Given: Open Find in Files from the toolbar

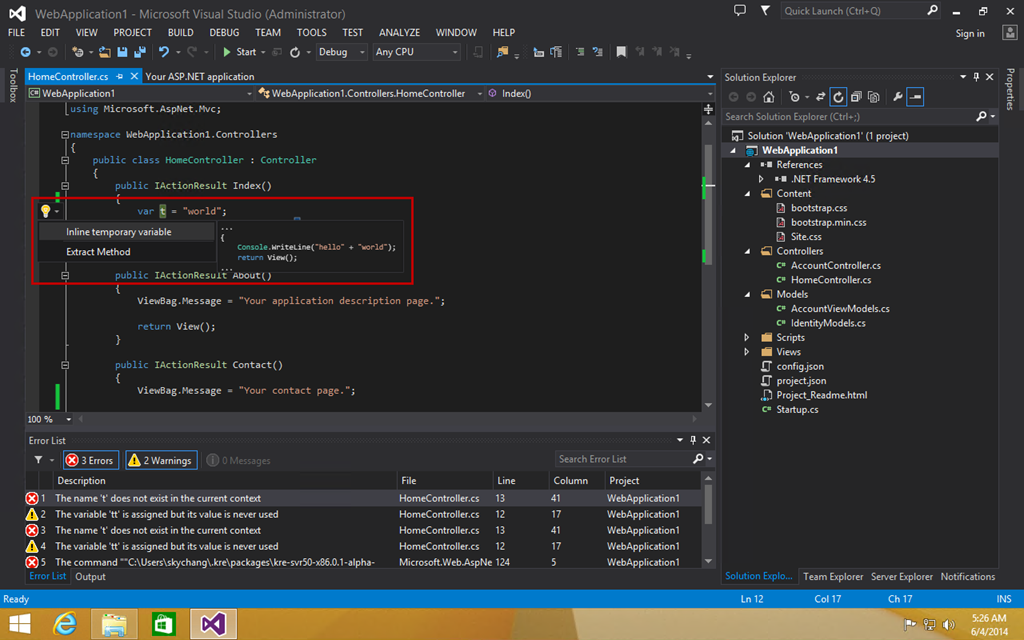Looking at the screenshot, I should tap(502, 52).
